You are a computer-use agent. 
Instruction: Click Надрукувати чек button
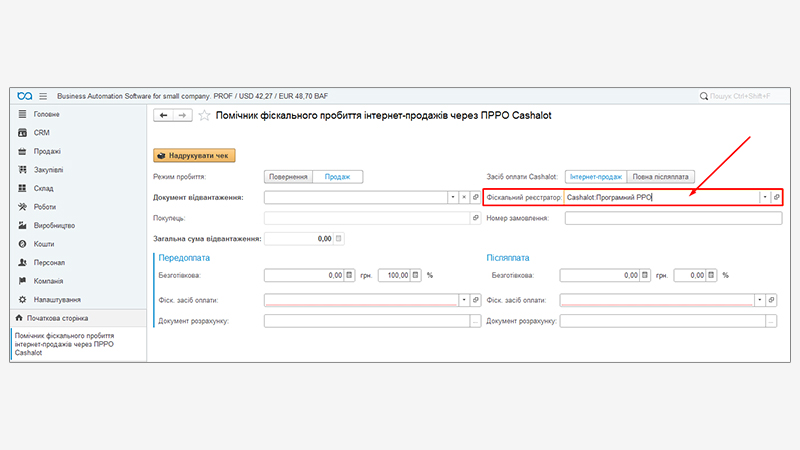pos(194,156)
